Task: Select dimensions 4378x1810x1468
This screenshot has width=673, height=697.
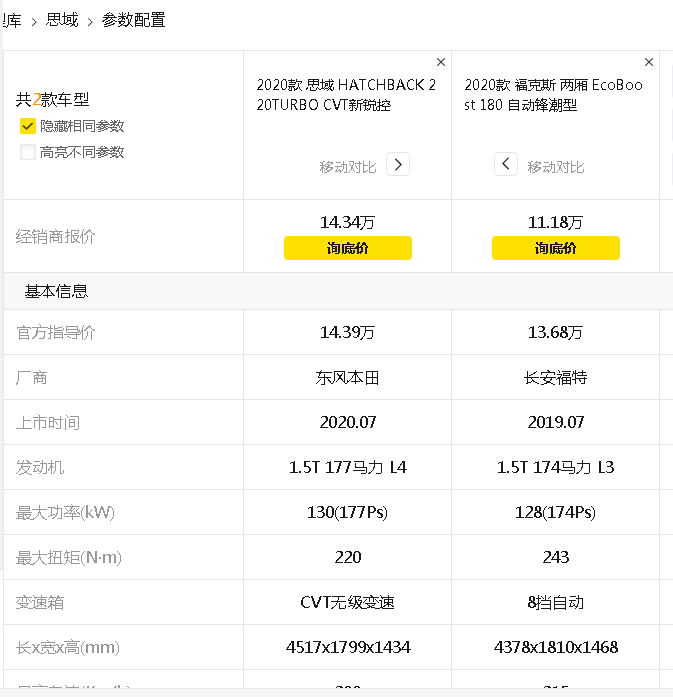Action: pyautogui.click(x=556, y=648)
